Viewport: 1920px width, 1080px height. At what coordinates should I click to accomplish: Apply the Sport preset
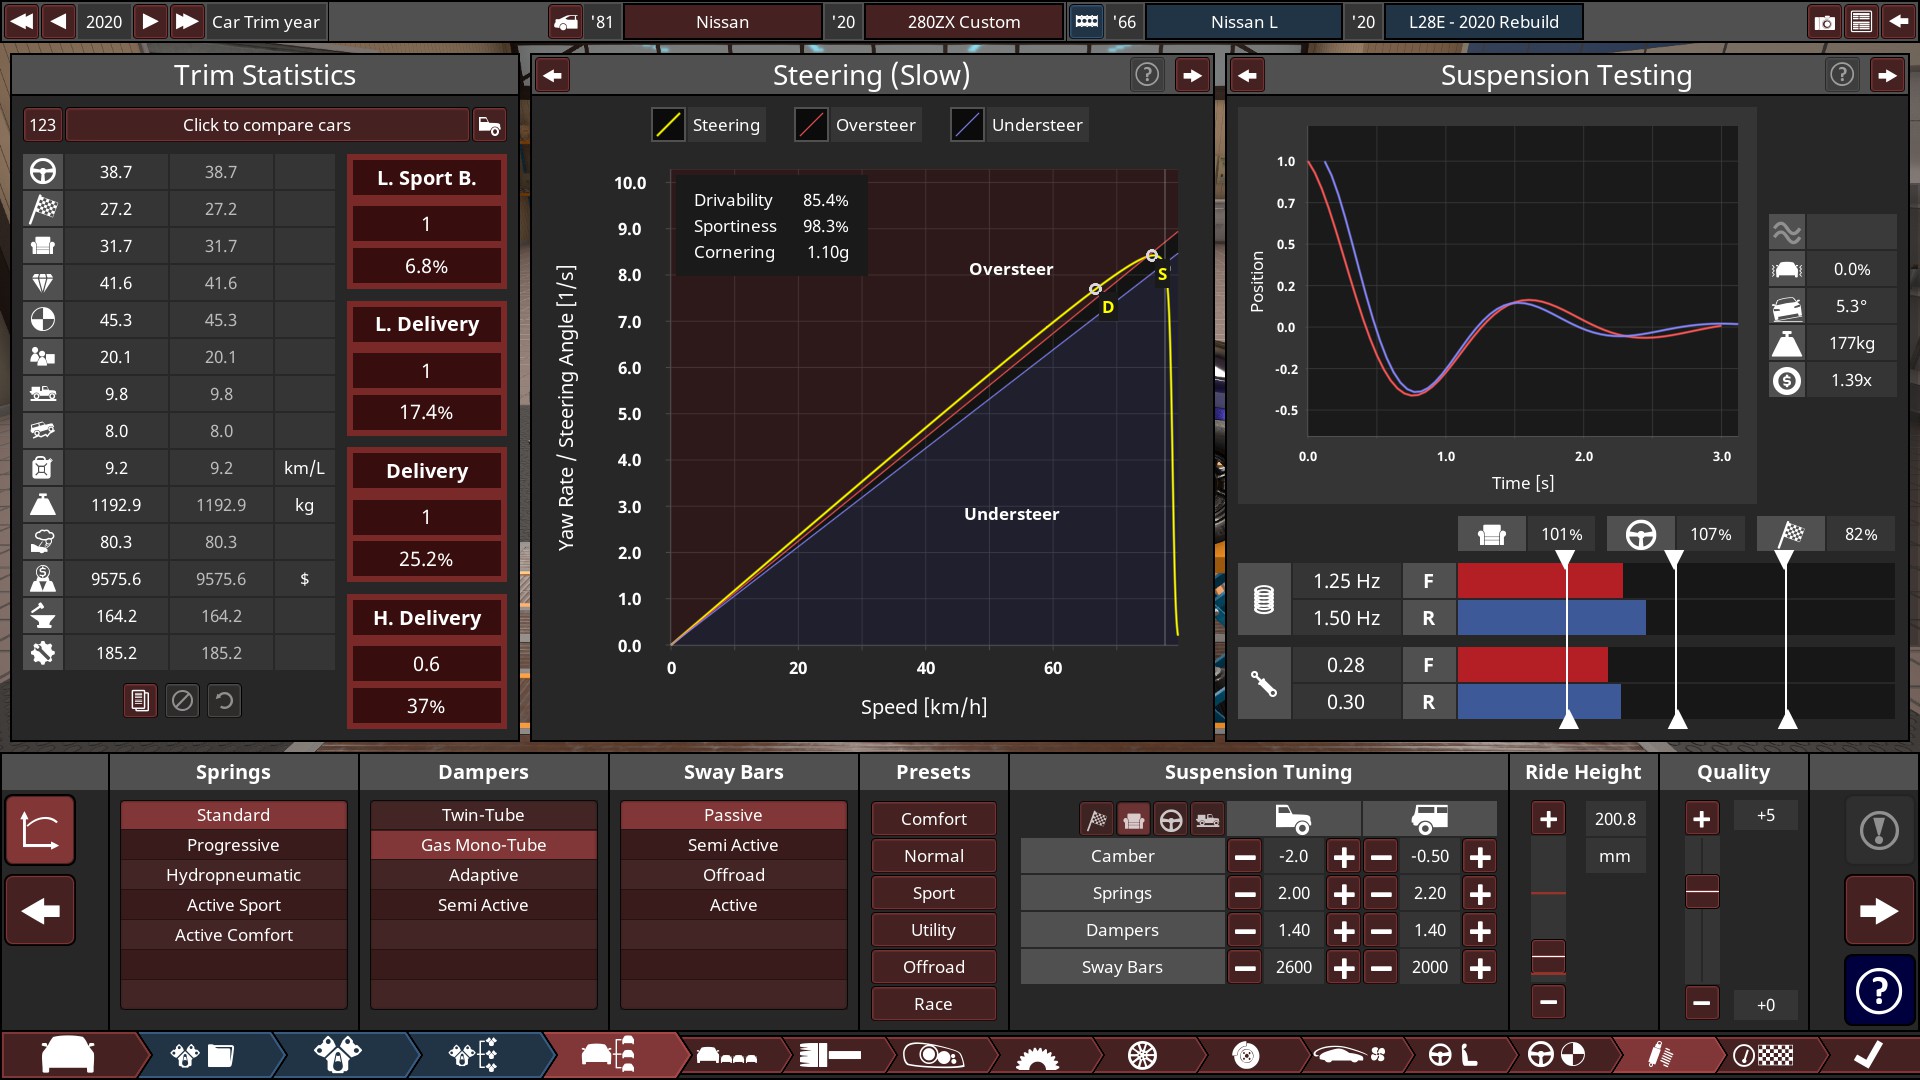point(933,893)
